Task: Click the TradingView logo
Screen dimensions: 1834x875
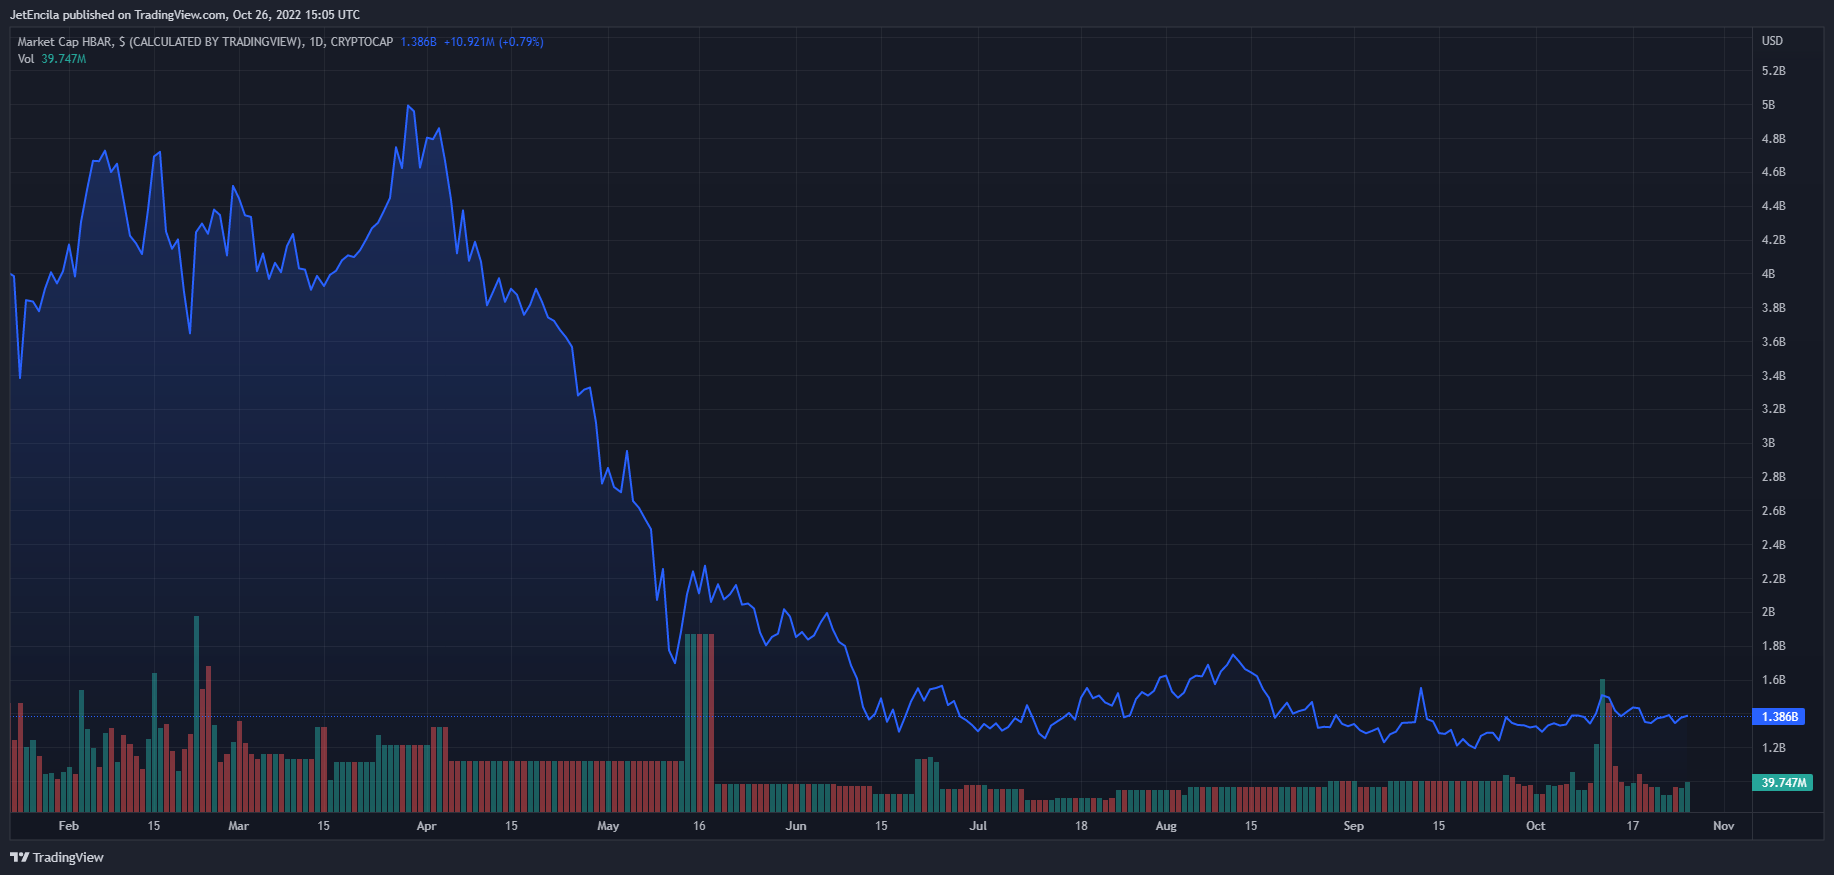Action: point(57,857)
